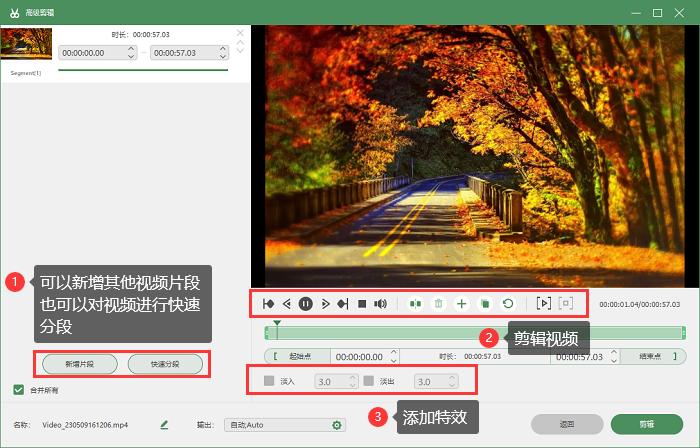Screen dimensions: 700x448
Task: Step back one frame
Action: 287,304
